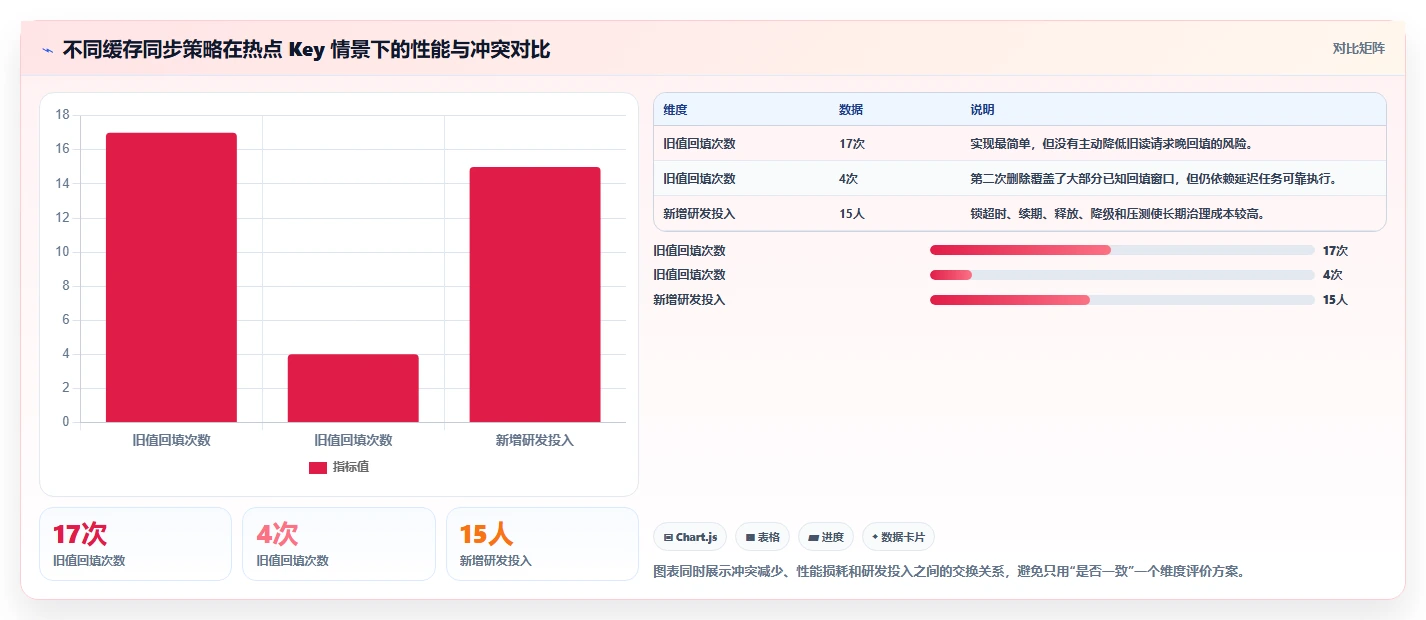Click the description starting with 第二次删除
Image resolution: width=1426 pixels, height=620 pixels.
click(x=1153, y=179)
